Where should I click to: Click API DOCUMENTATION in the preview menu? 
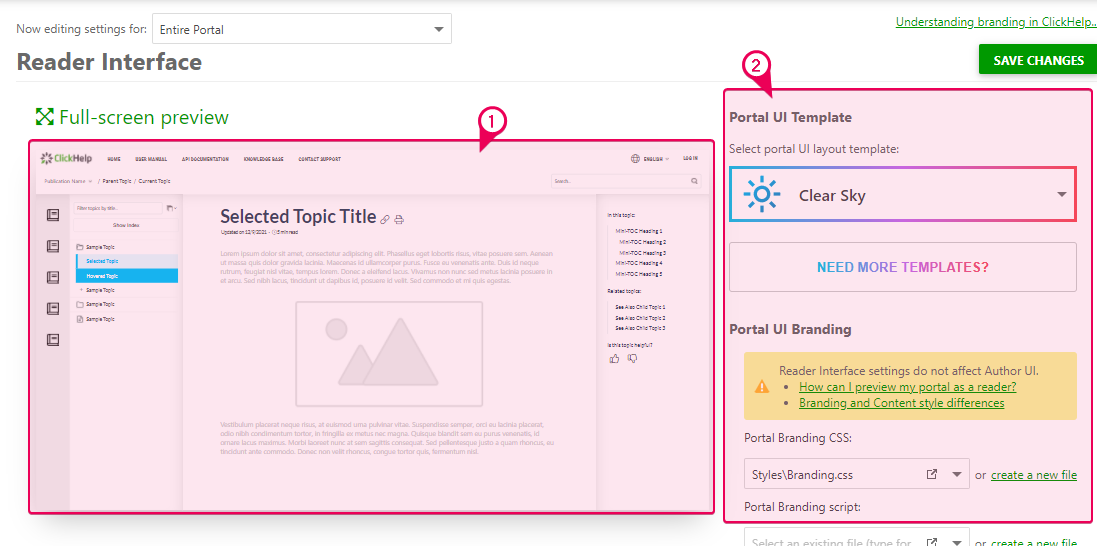point(205,159)
